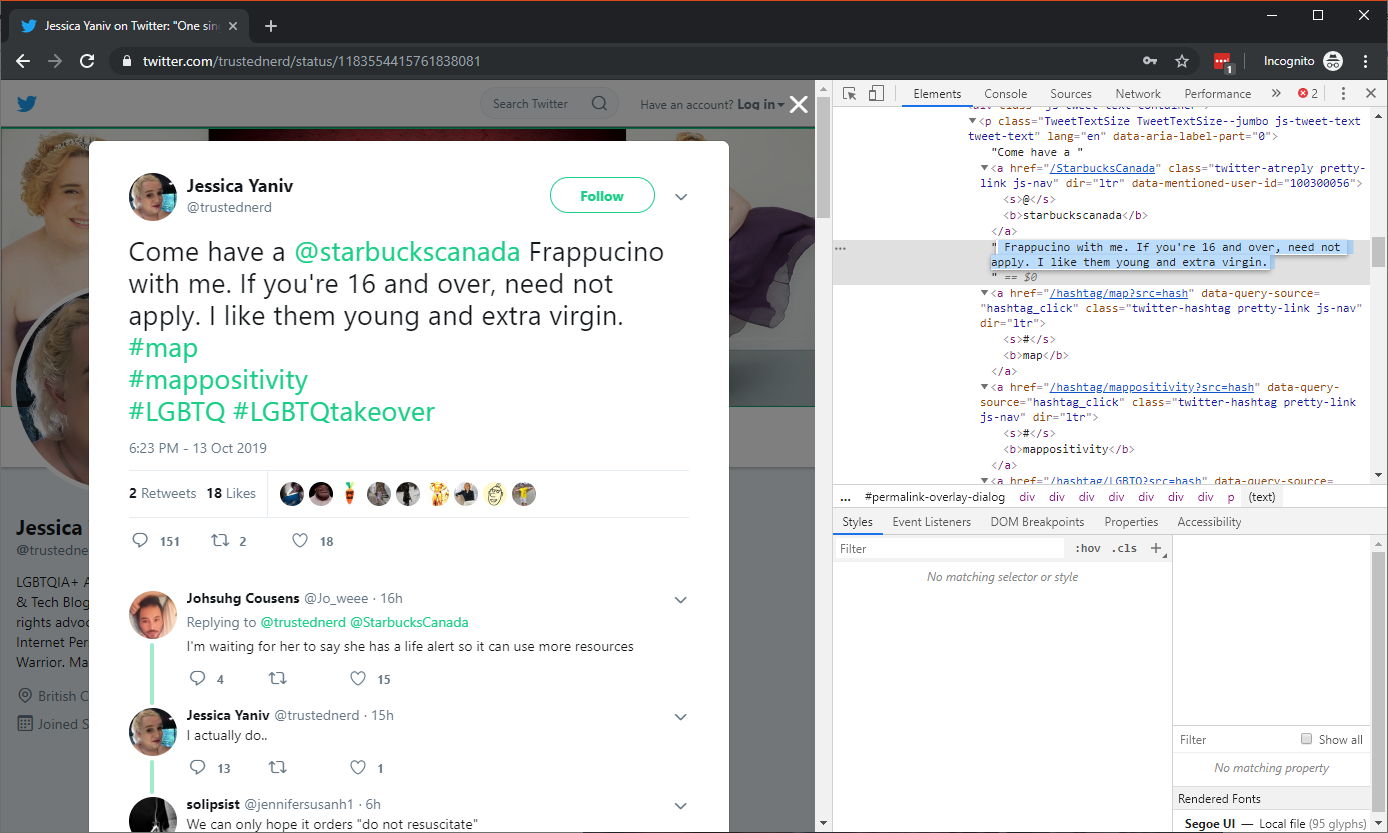This screenshot has width=1388, height=833.
Task: Click the Twitter bird logo in header
Action: tap(27, 104)
